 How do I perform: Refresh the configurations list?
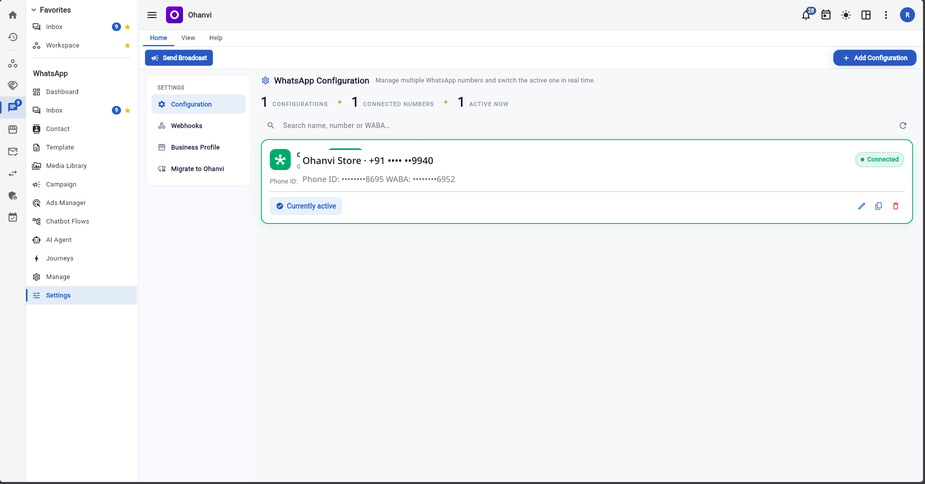pos(903,125)
